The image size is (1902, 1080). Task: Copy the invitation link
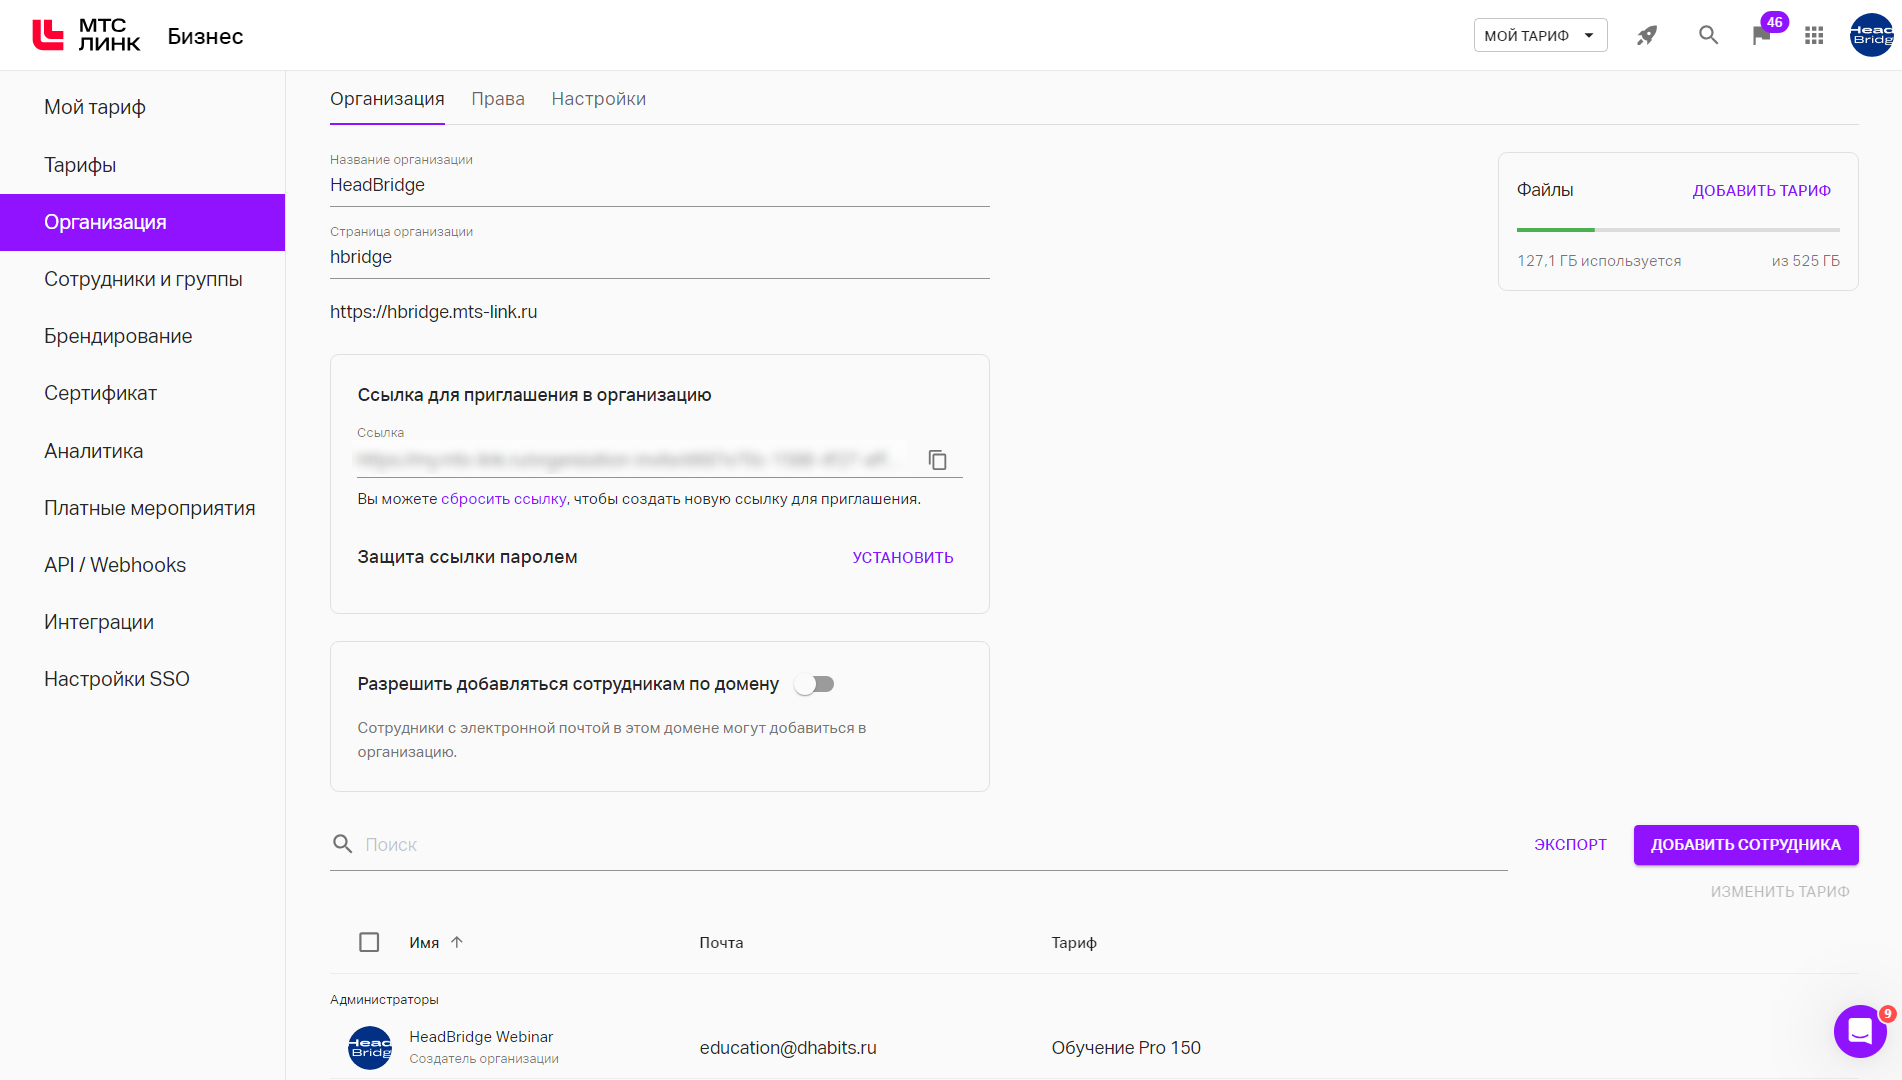pos(937,460)
